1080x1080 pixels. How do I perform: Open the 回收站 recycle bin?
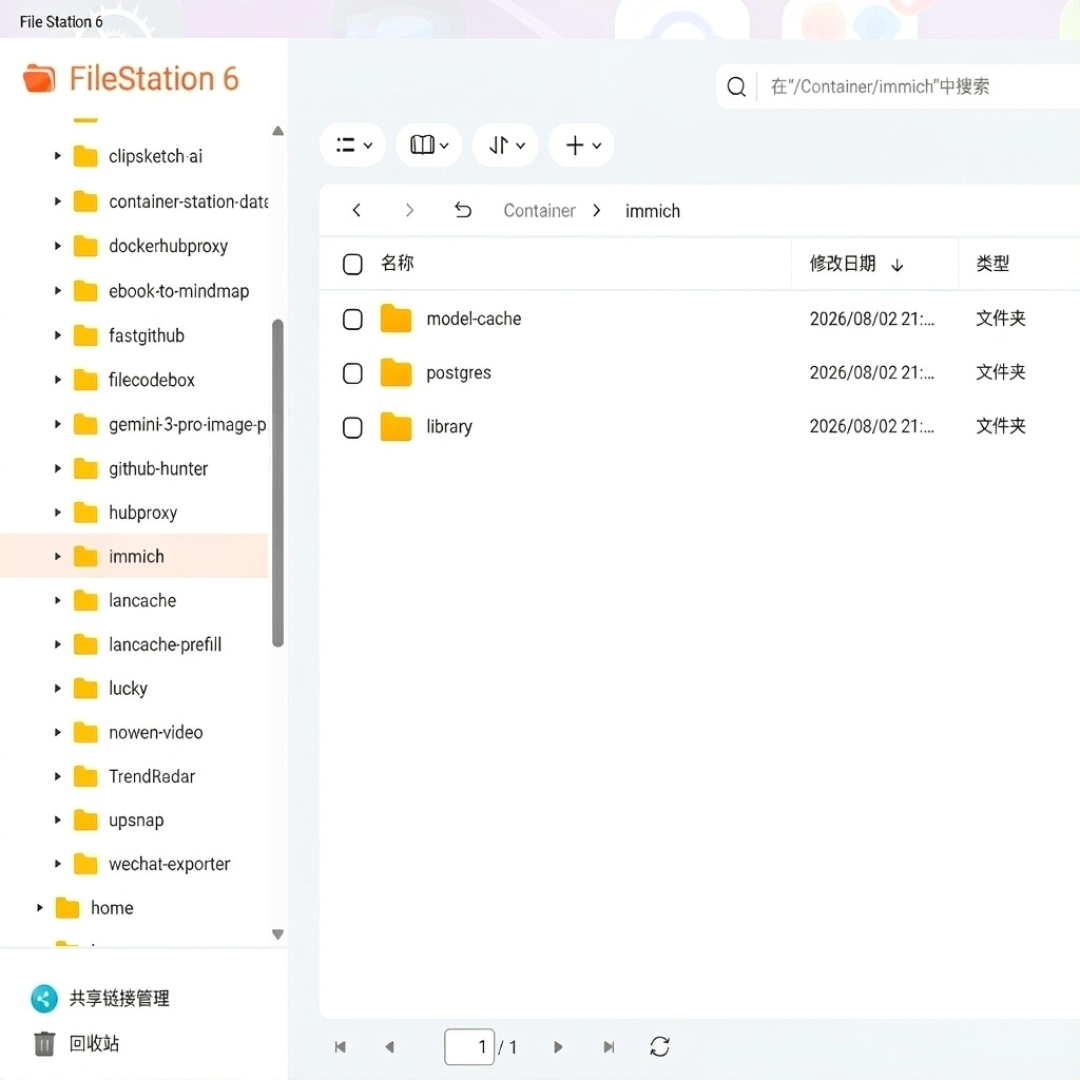94,1043
